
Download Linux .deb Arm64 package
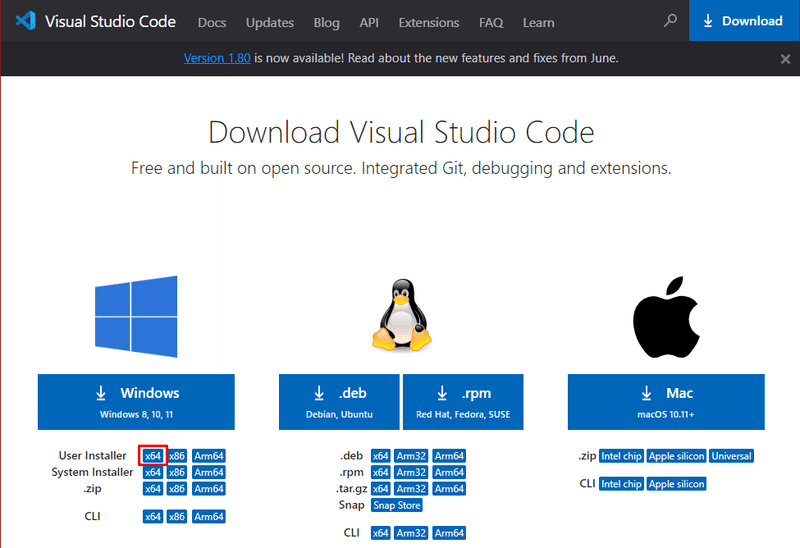tap(449, 456)
